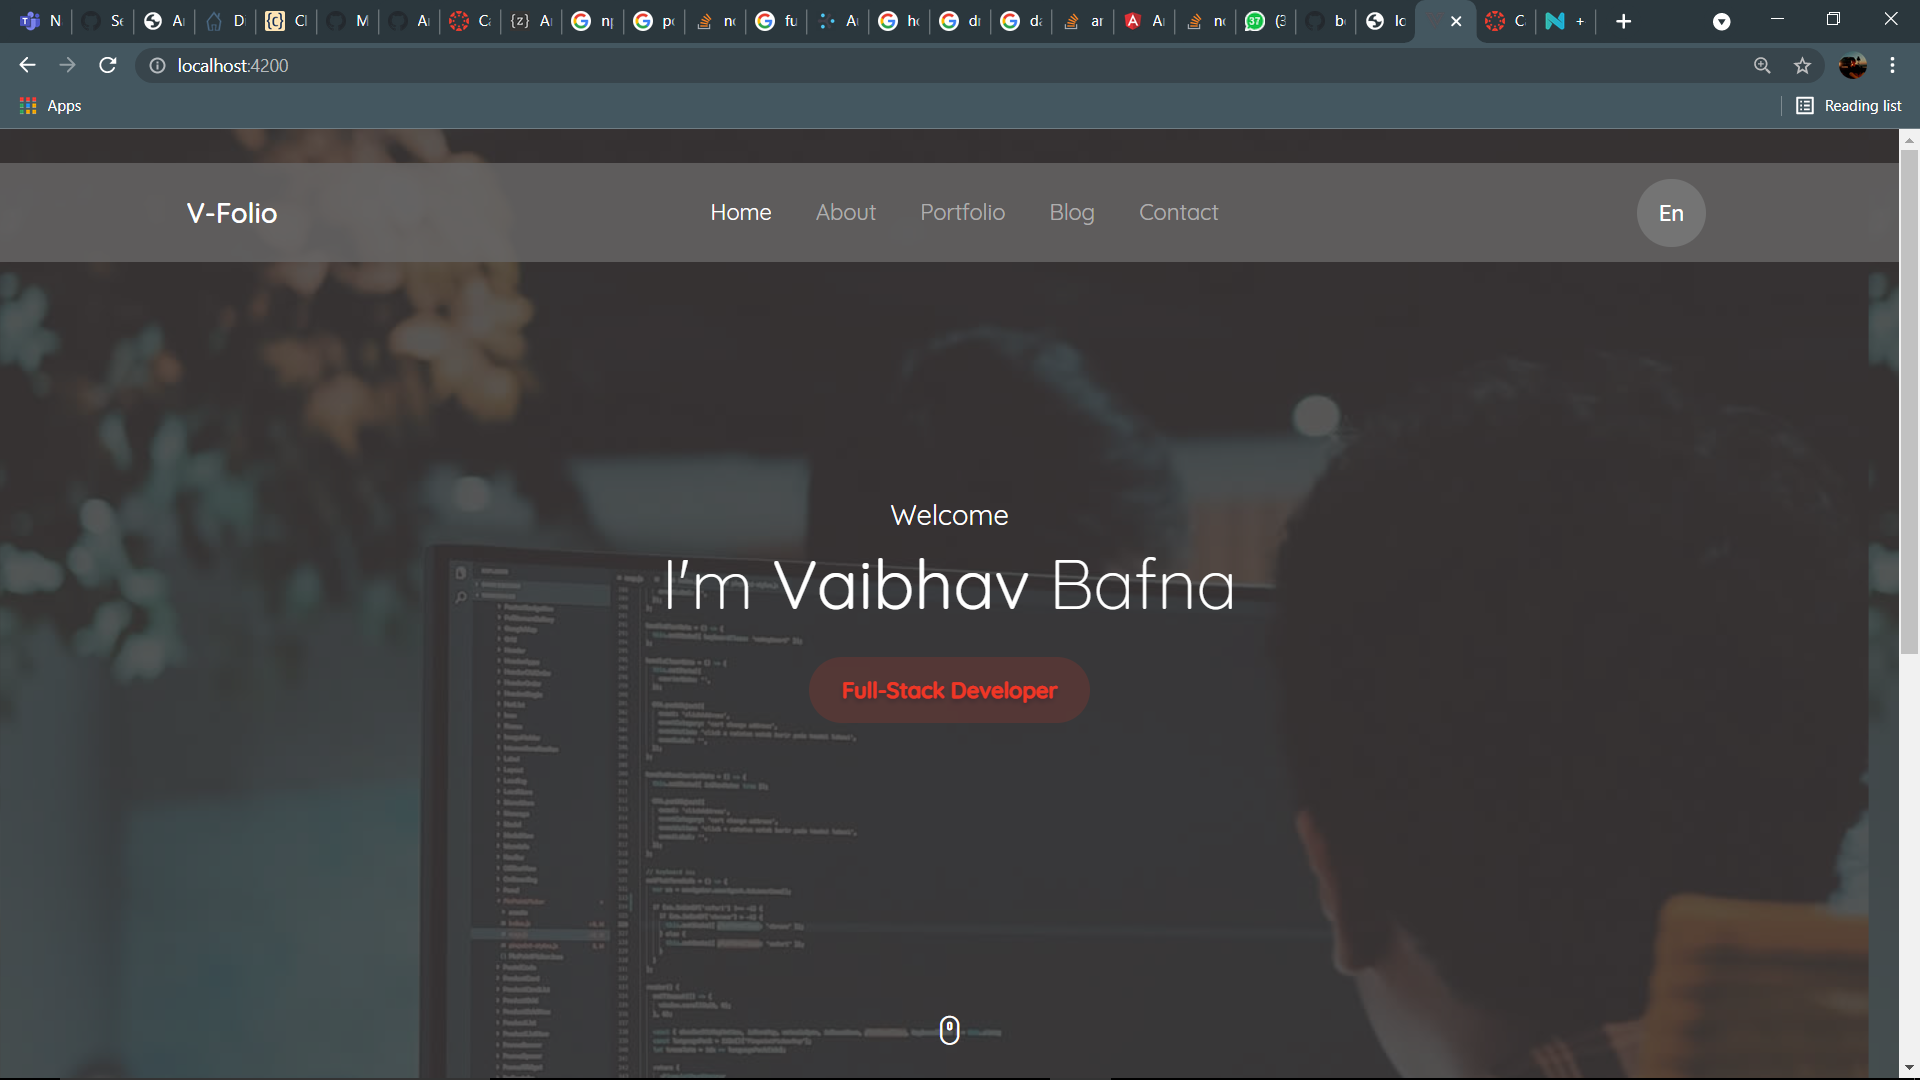Reload the localhost:4200 page

(107, 65)
